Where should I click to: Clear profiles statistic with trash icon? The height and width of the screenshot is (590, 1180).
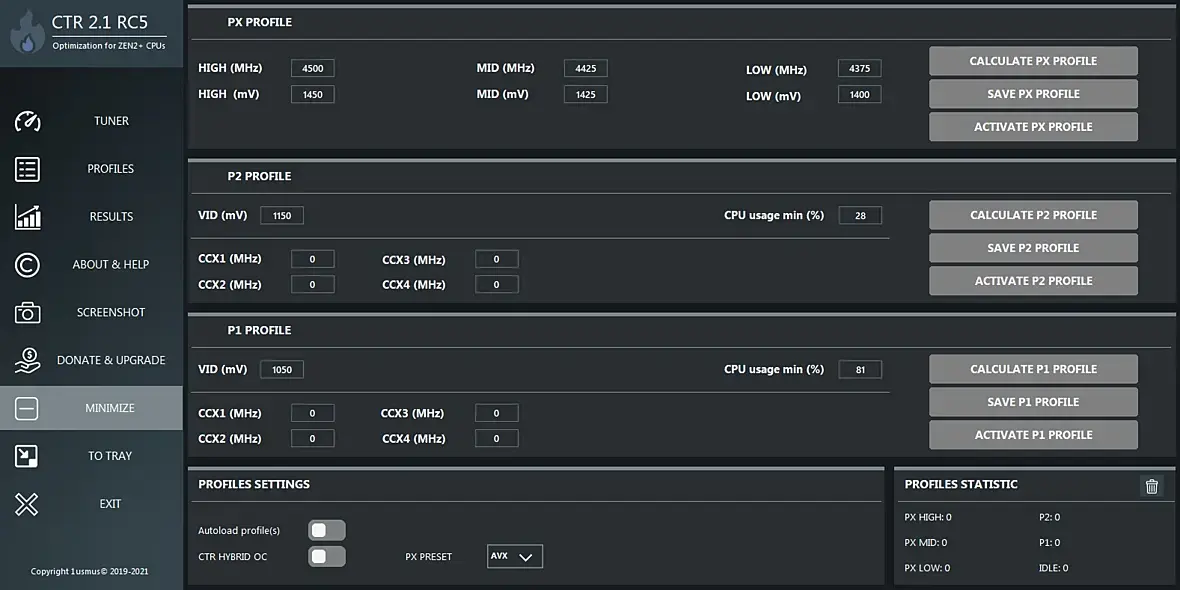click(x=1151, y=486)
